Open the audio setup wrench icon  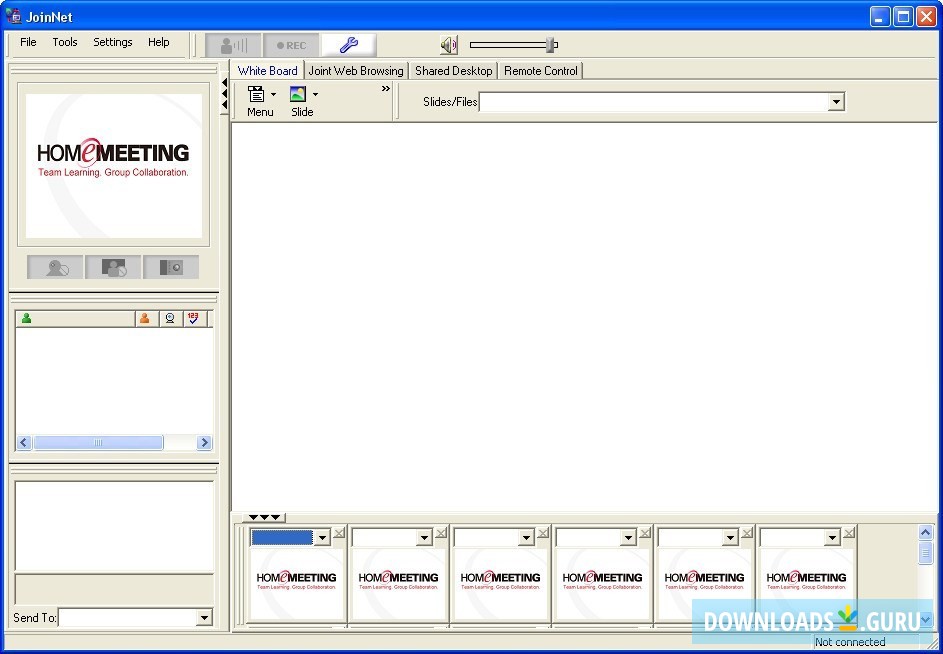coord(346,44)
